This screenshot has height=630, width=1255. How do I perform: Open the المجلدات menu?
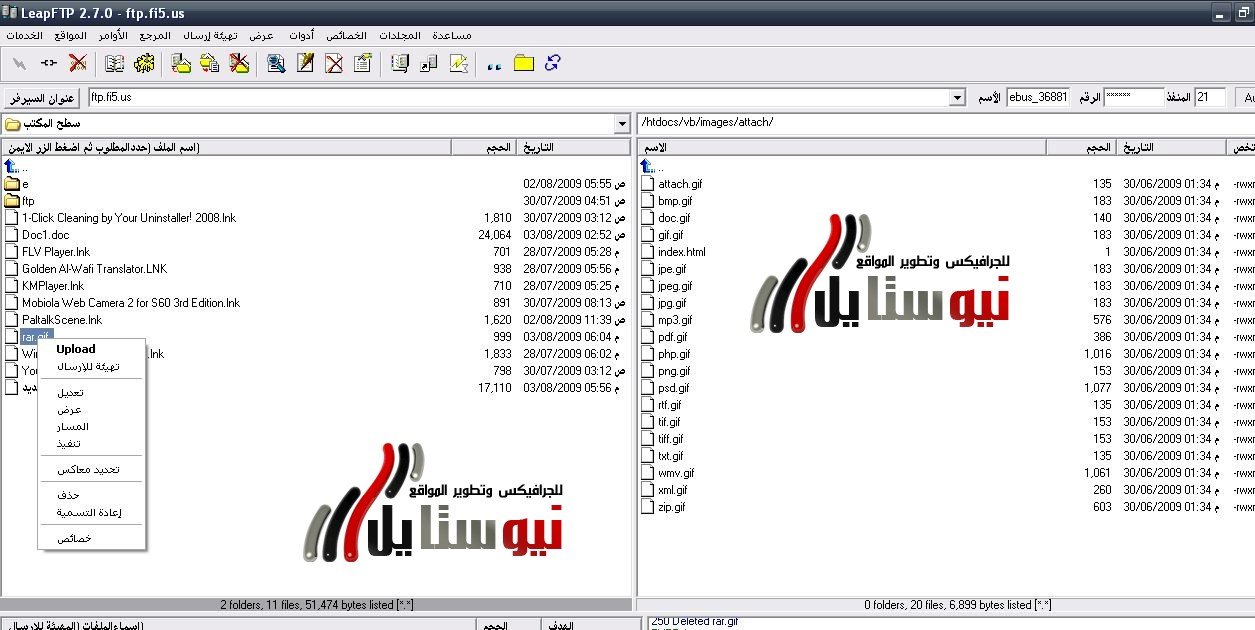tap(401, 35)
